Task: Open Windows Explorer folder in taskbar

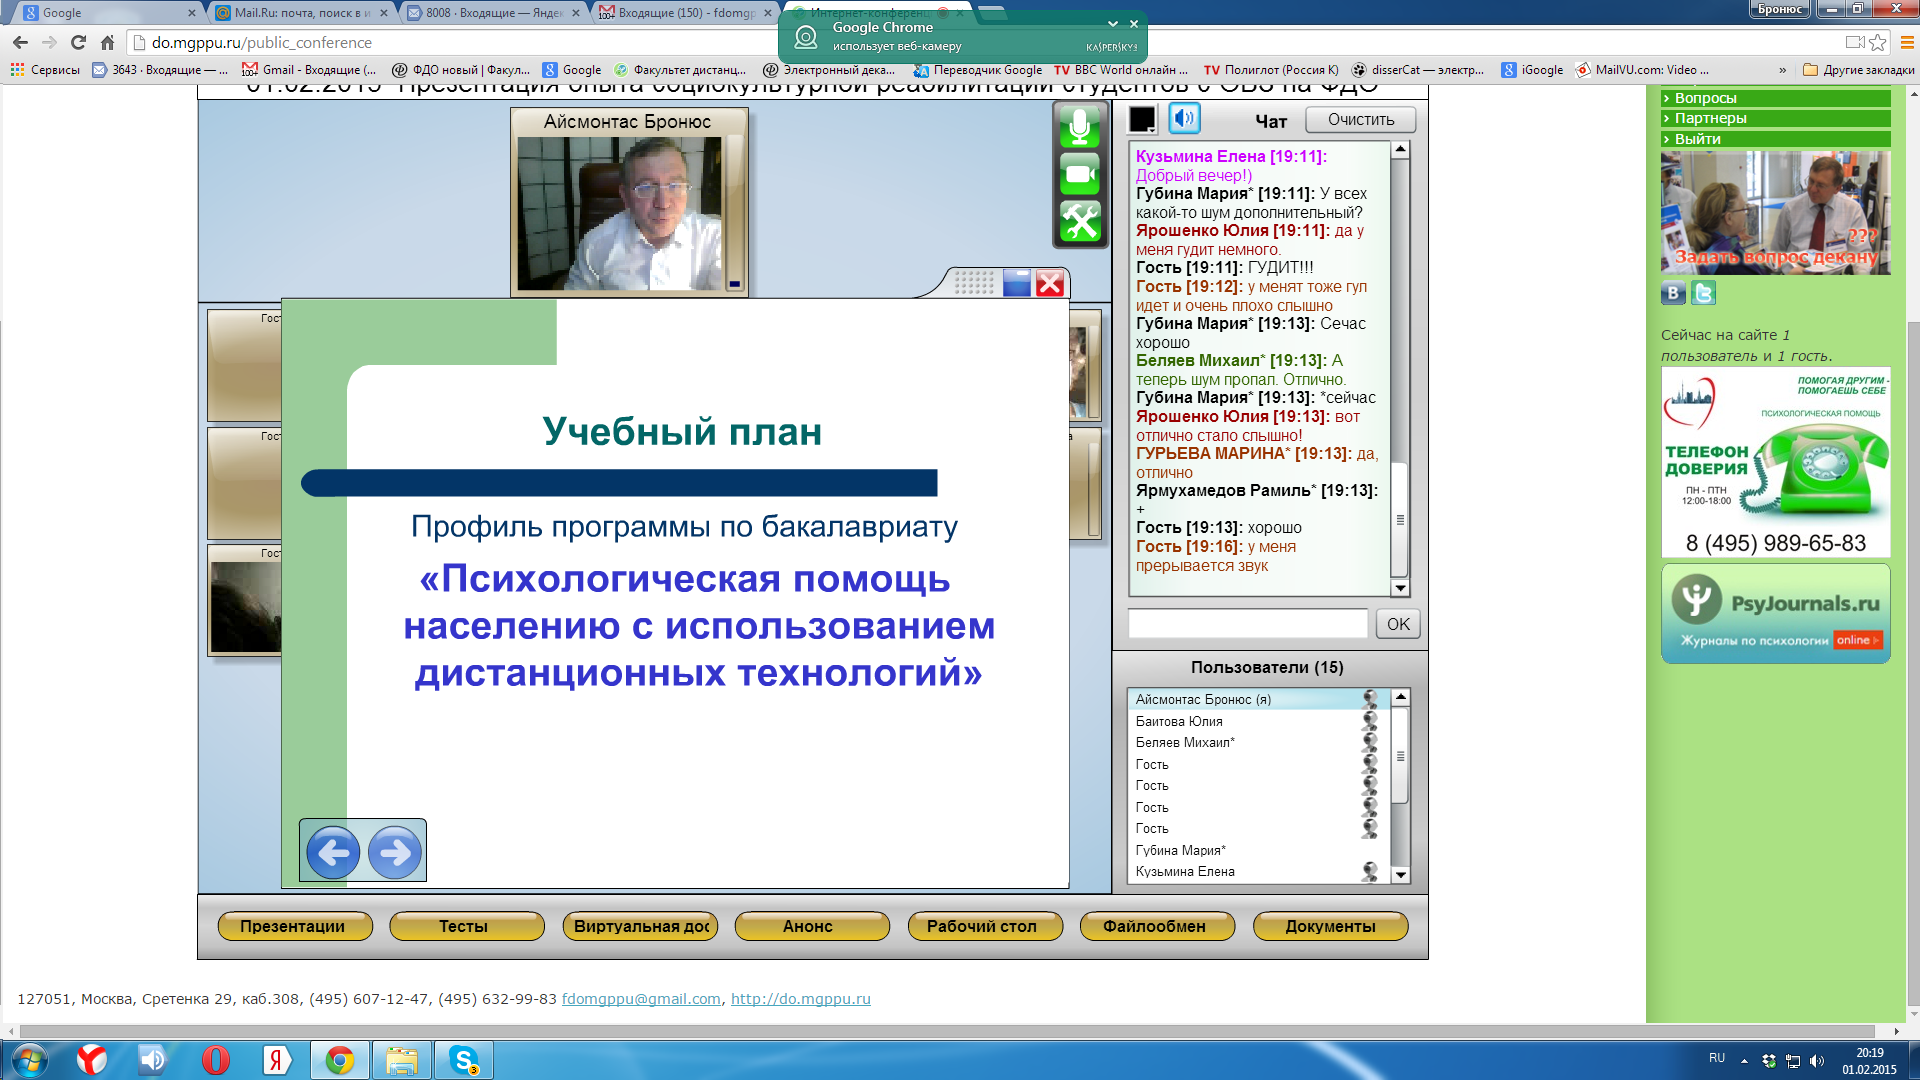Action: 401,1060
